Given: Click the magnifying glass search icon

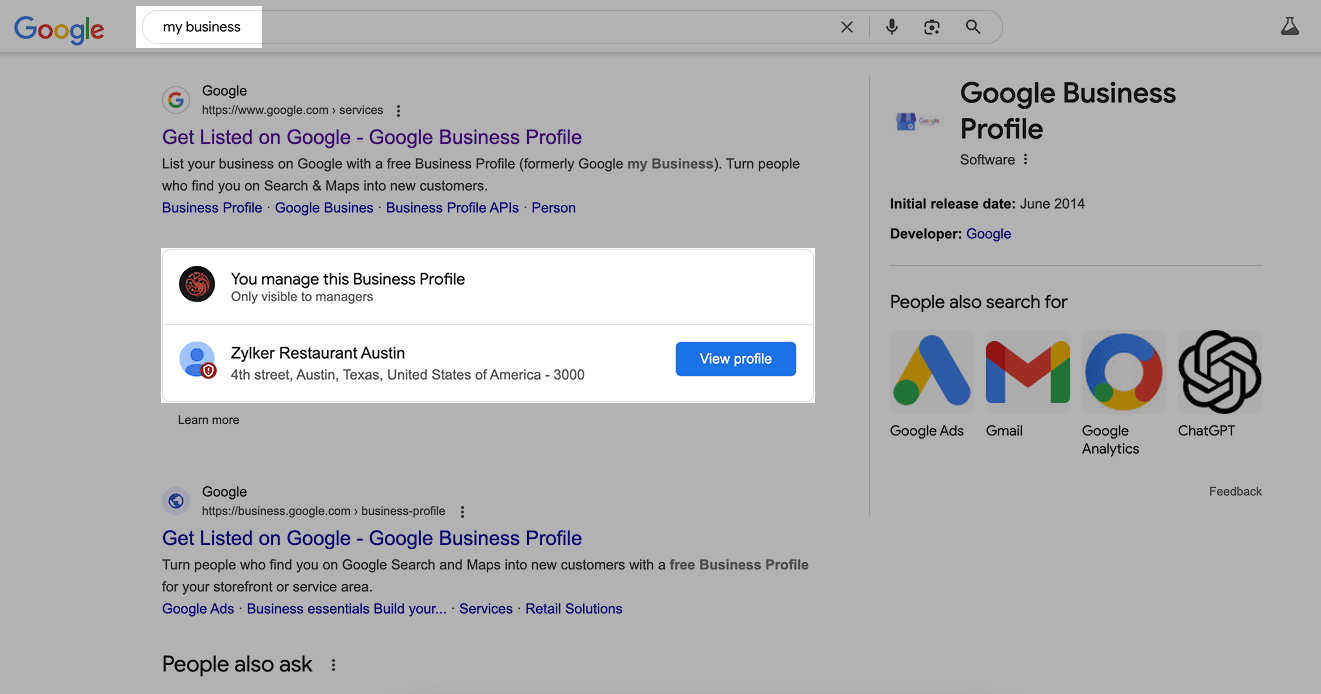Looking at the screenshot, I should (973, 28).
